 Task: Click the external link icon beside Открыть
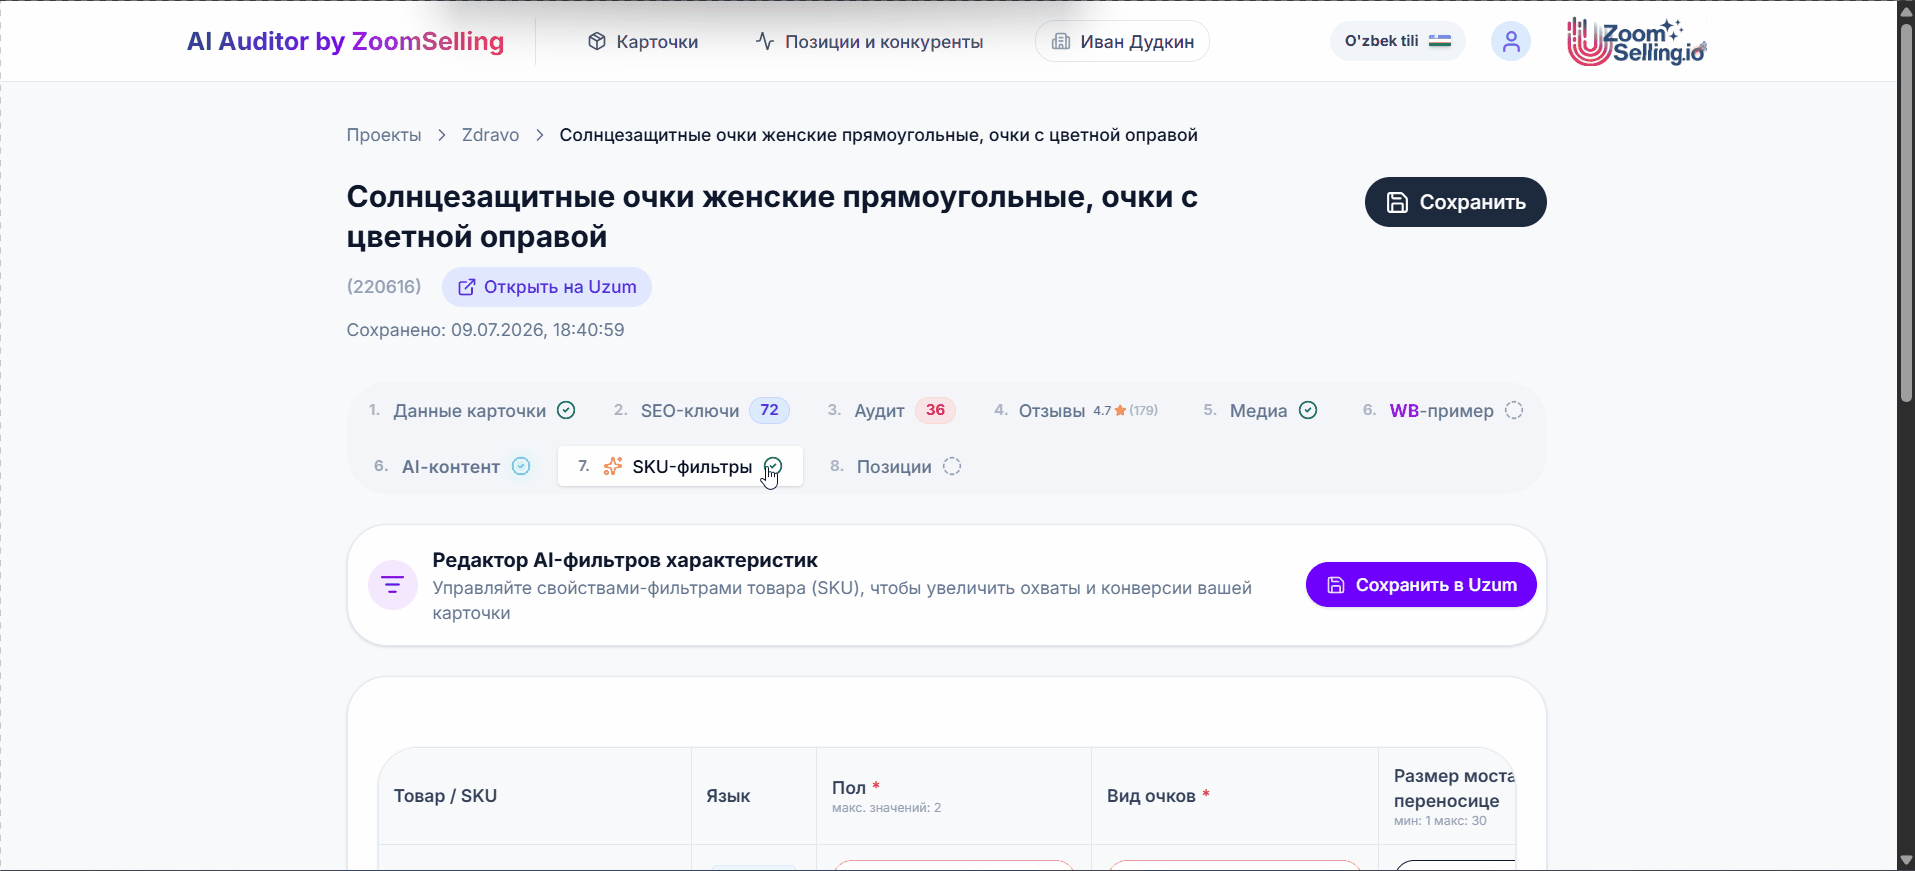tap(466, 287)
